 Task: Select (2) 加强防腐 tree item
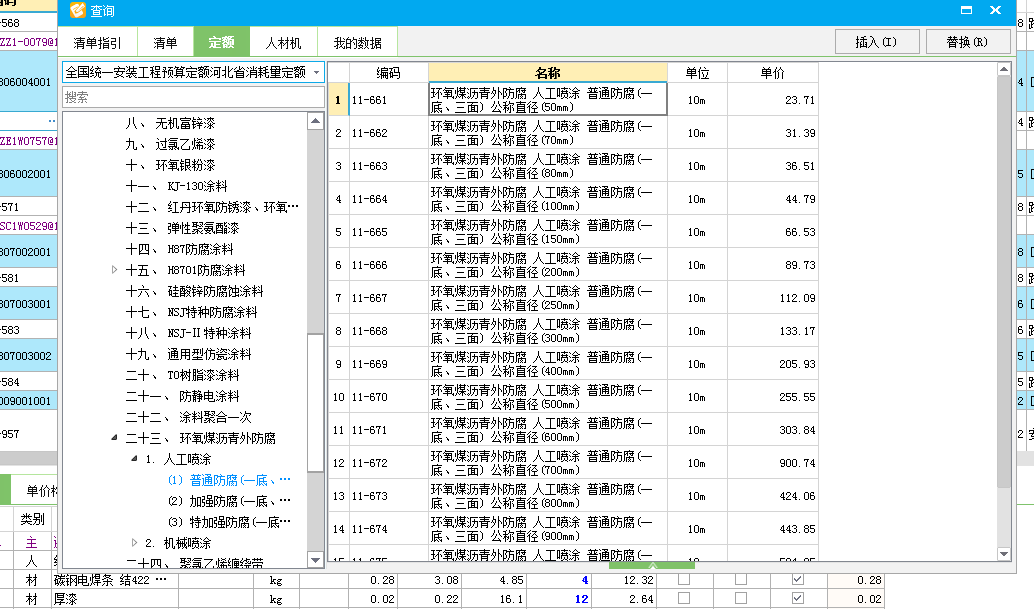[x=229, y=501]
